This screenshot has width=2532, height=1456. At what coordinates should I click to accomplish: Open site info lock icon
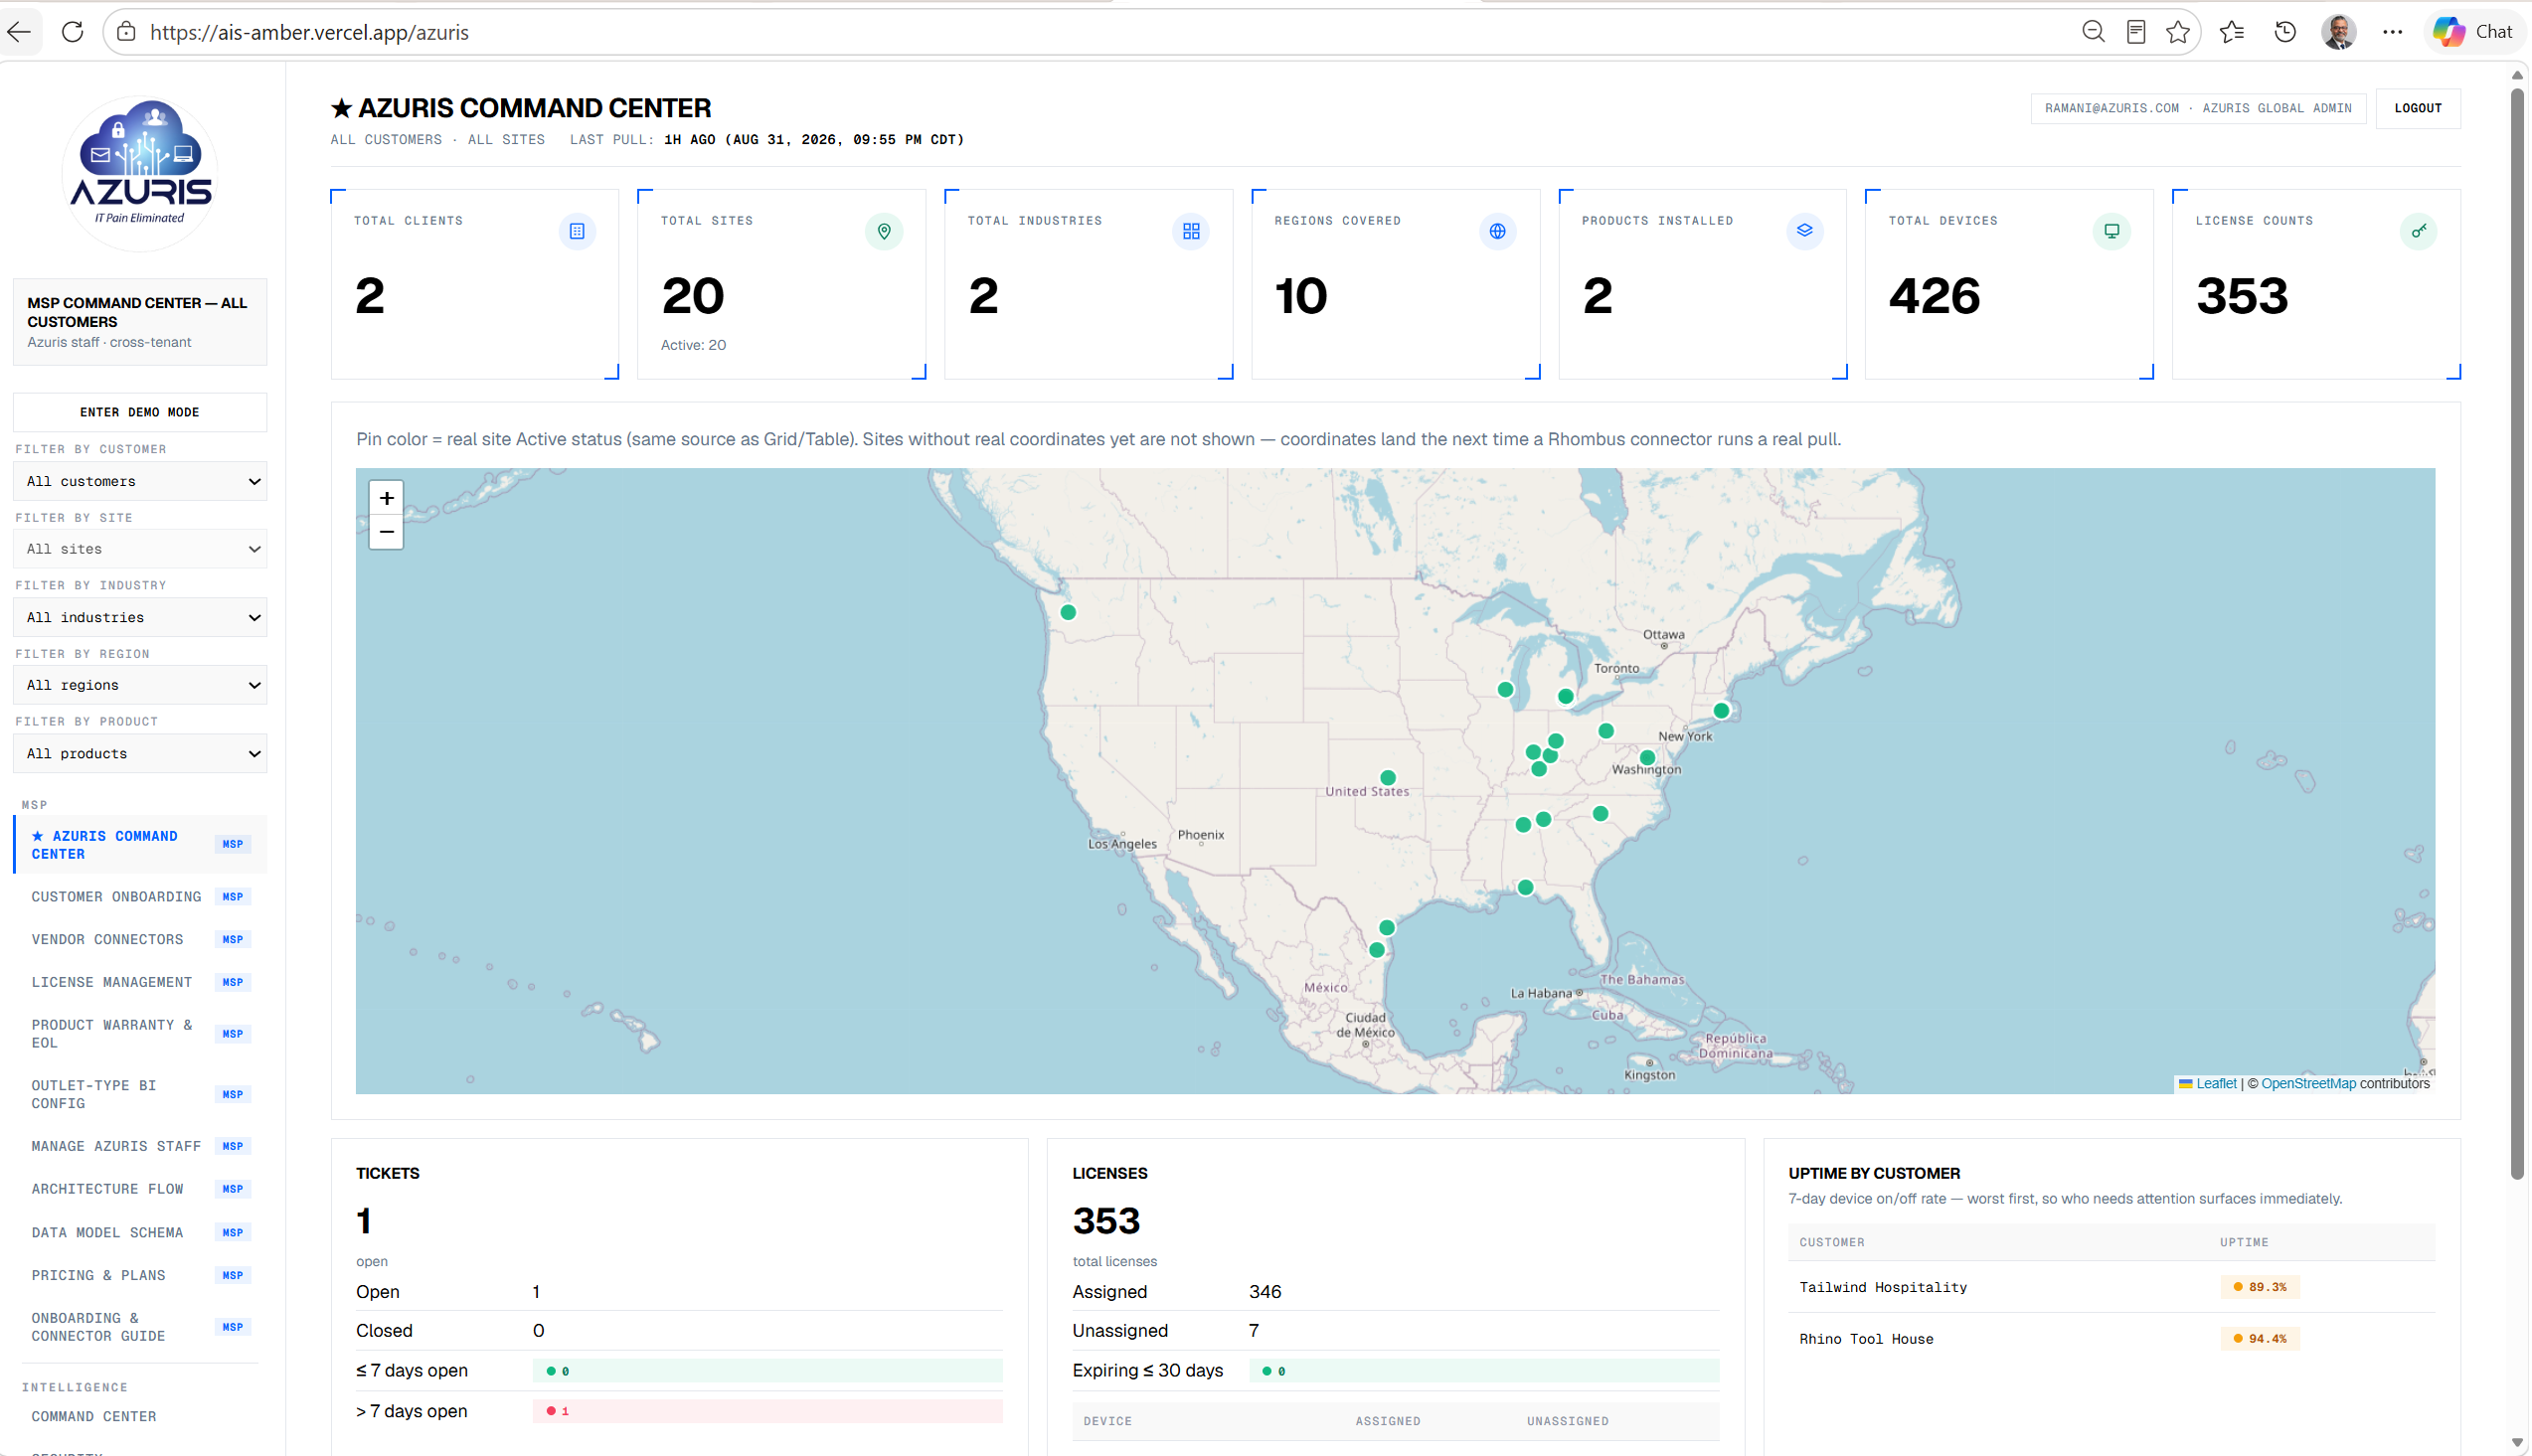[x=126, y=32]
